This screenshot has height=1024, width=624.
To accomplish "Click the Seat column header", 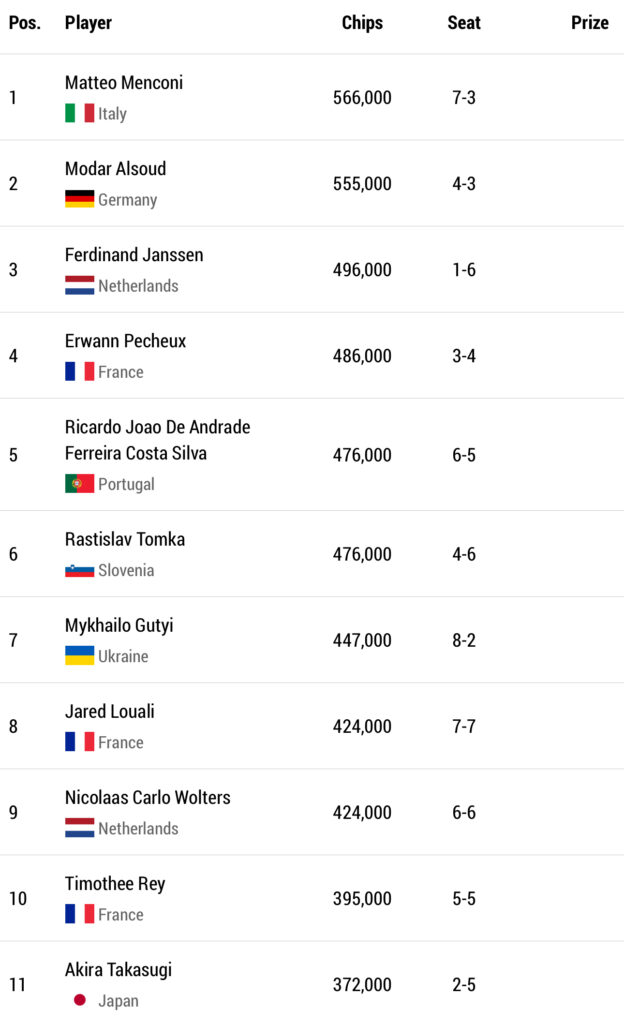I will (464, 23).
